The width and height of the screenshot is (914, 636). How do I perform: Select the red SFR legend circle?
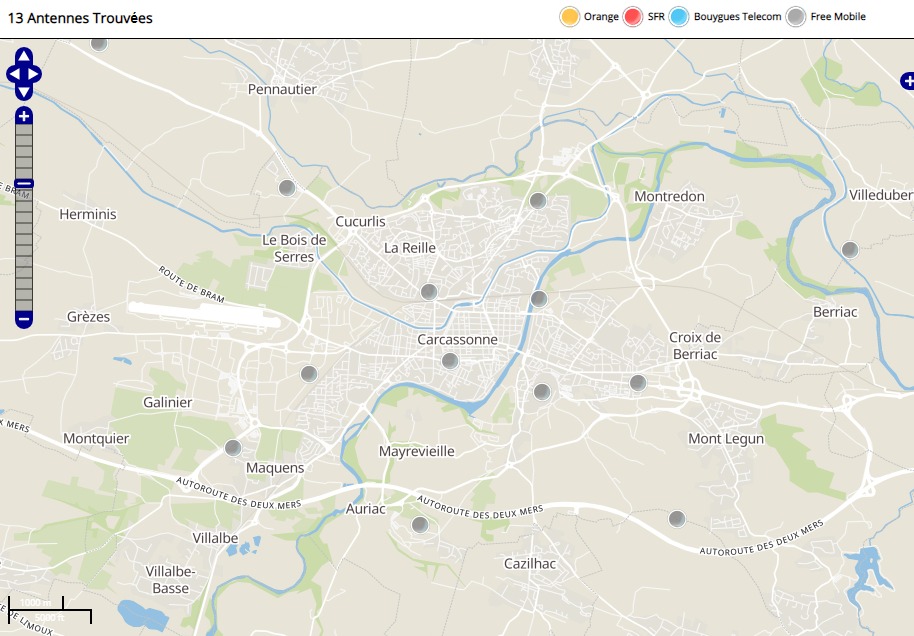[632, 17]
